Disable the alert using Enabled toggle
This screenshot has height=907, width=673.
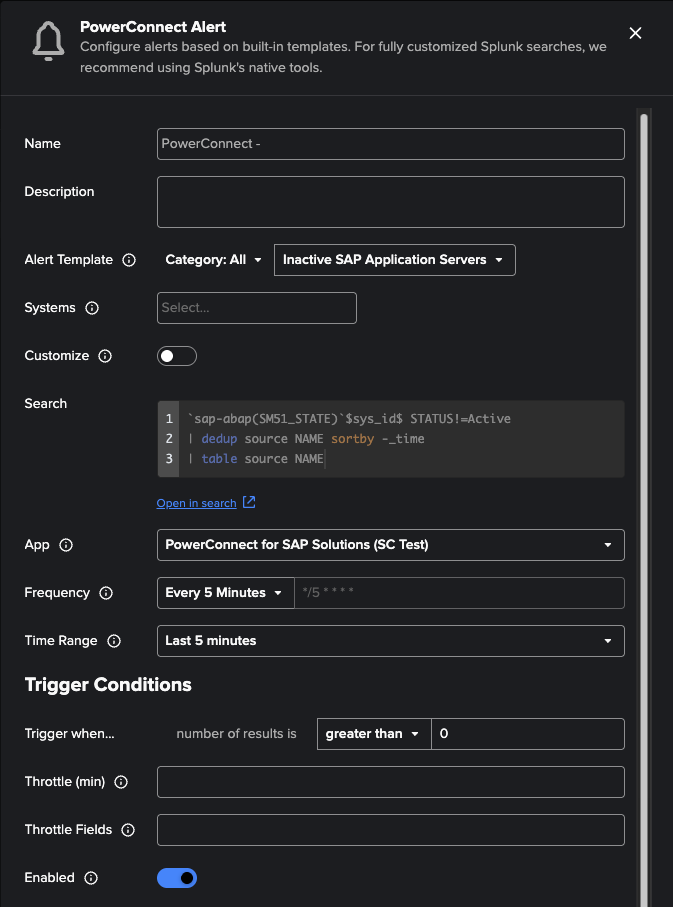(177, 878)
